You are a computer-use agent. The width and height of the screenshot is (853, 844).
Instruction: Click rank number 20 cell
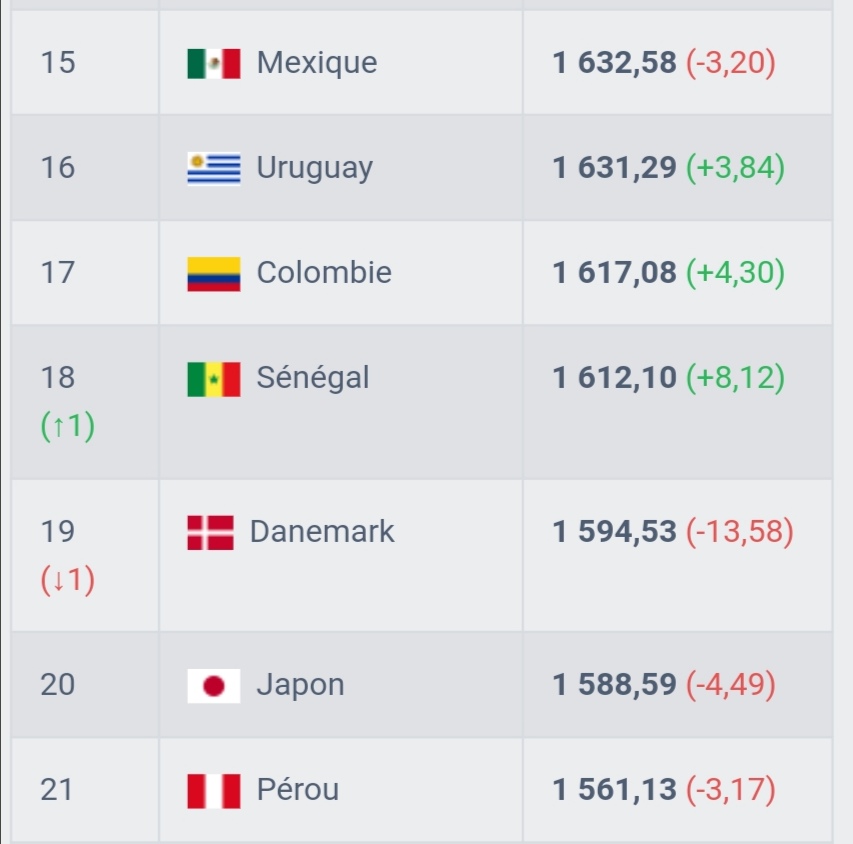pyautogui.click(x=85, y=685)
